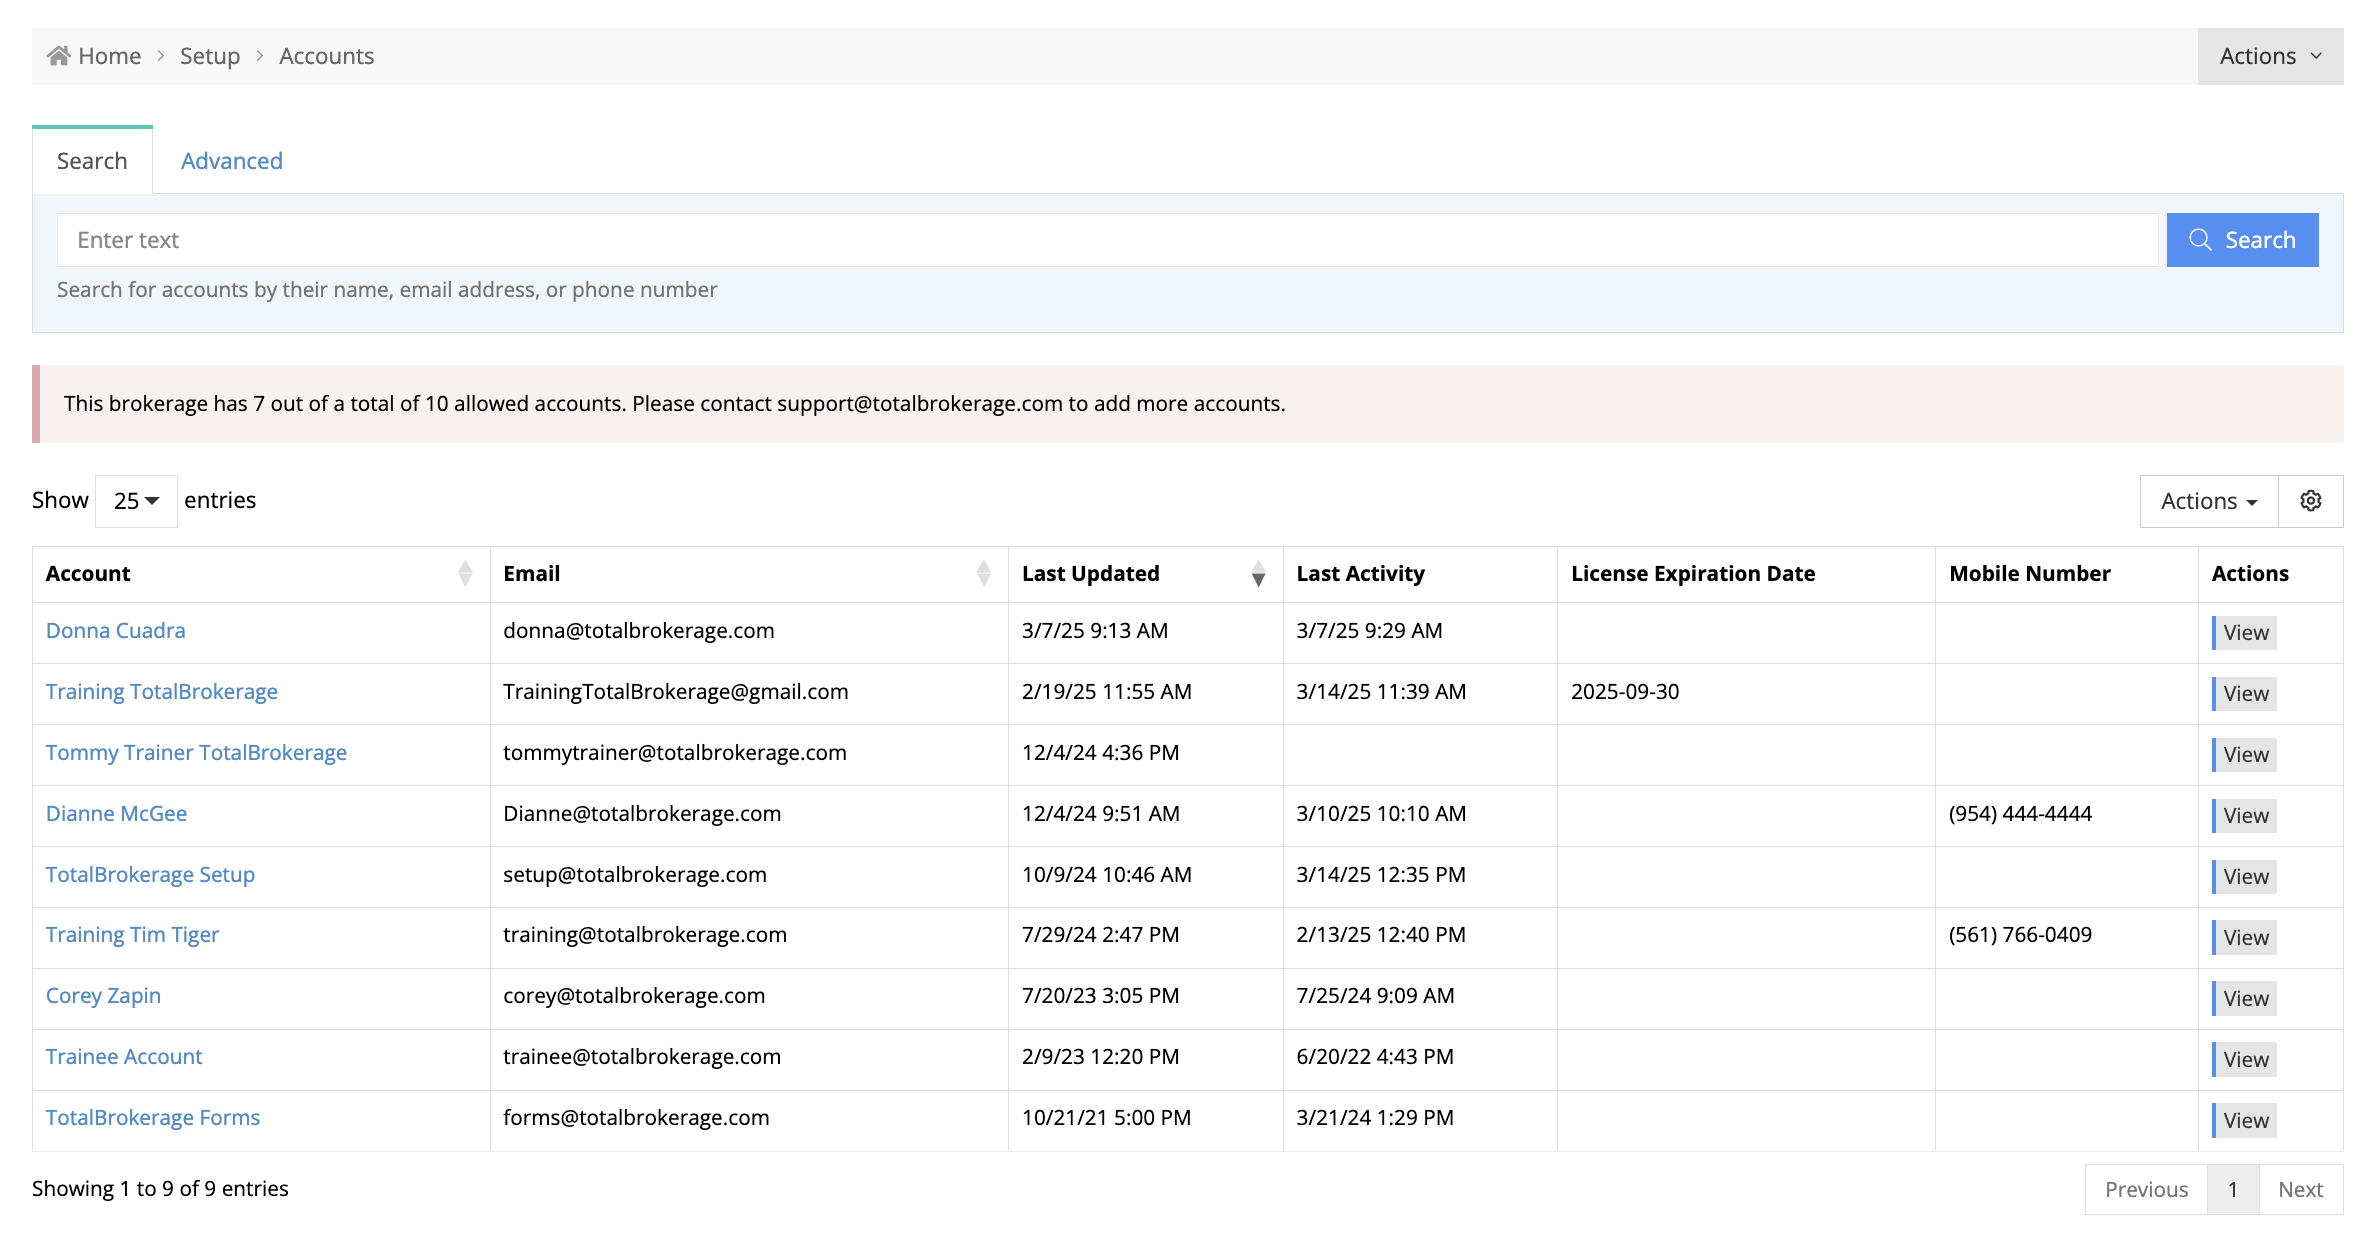This screenshot has width=2354, height=1236.
Task: Focus the Enter text search field
Action: coord(1106,240)
